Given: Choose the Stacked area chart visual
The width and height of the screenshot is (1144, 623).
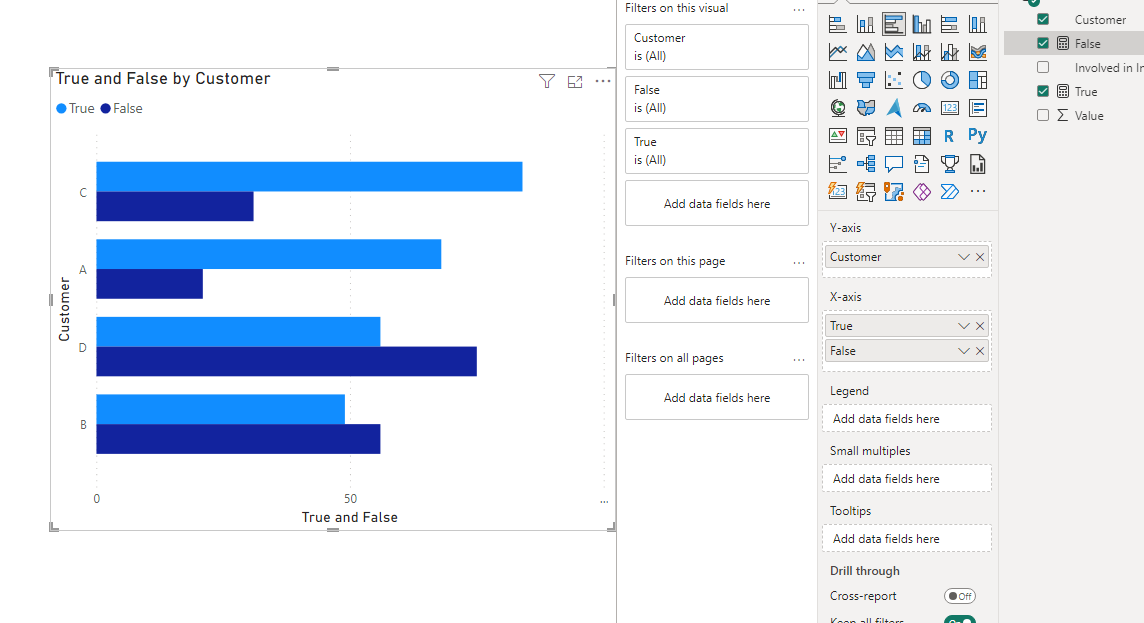Looking at the screenshot, I should click(894, 52).
